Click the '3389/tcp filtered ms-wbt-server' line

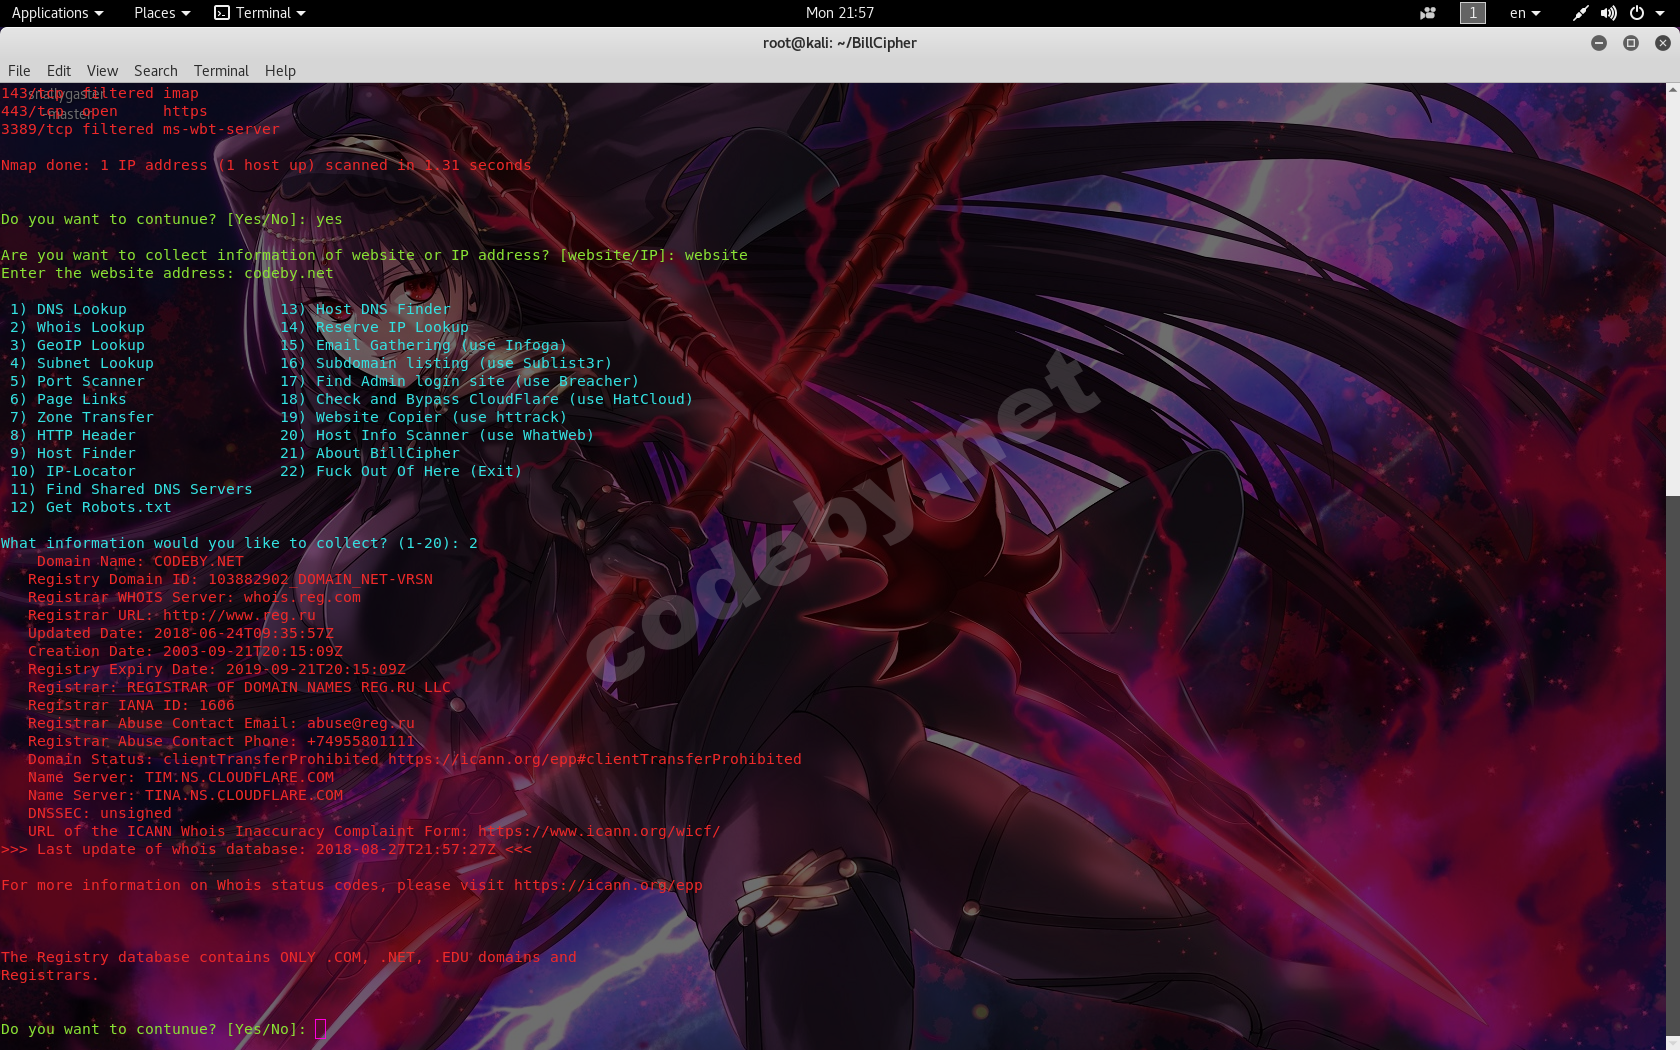(x=140, y=129)
